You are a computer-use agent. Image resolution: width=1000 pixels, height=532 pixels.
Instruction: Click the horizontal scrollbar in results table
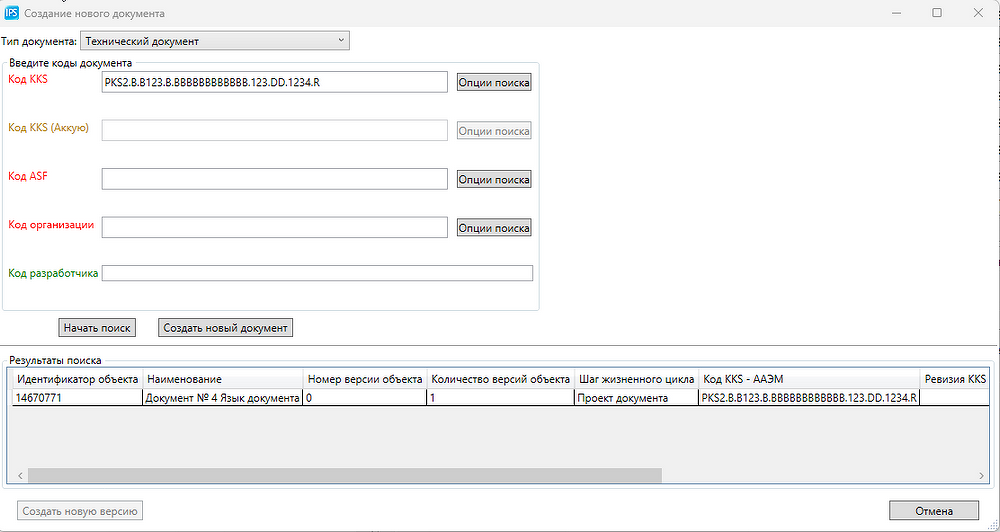[x=345, y=476]
